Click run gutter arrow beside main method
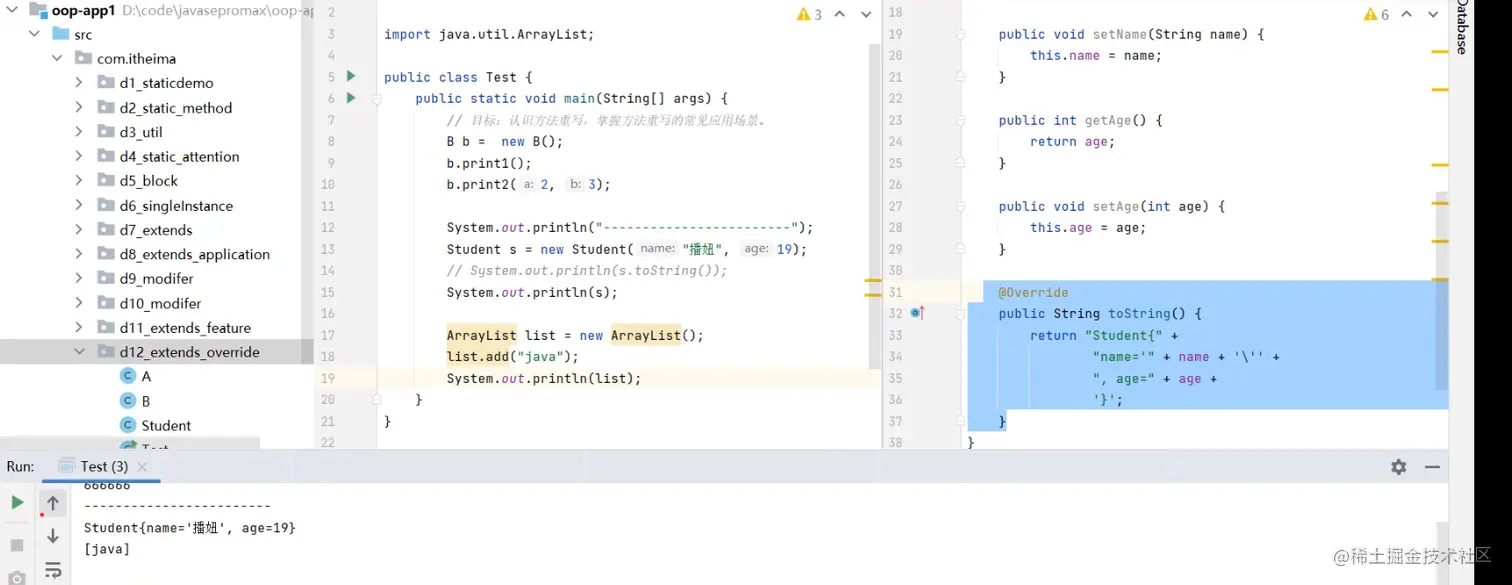 (350, 98)
